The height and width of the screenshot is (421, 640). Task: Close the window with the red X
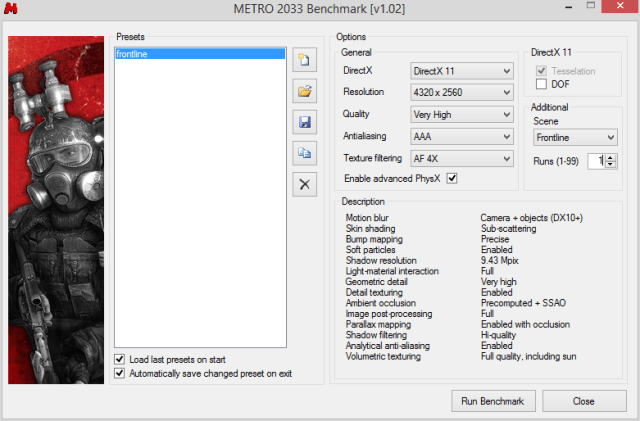620,6
